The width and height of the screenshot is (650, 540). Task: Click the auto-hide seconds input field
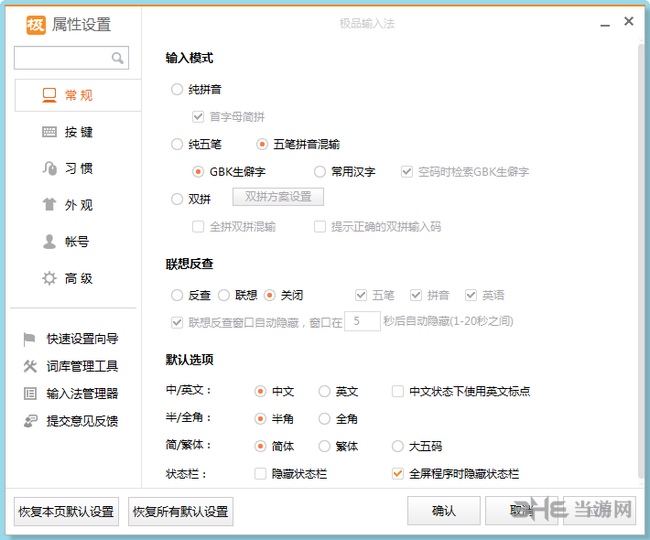[362, 321]
